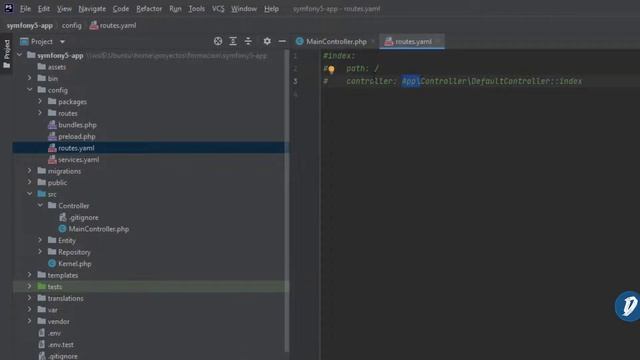
Task: Expand the tests folder
Action: 29,287
